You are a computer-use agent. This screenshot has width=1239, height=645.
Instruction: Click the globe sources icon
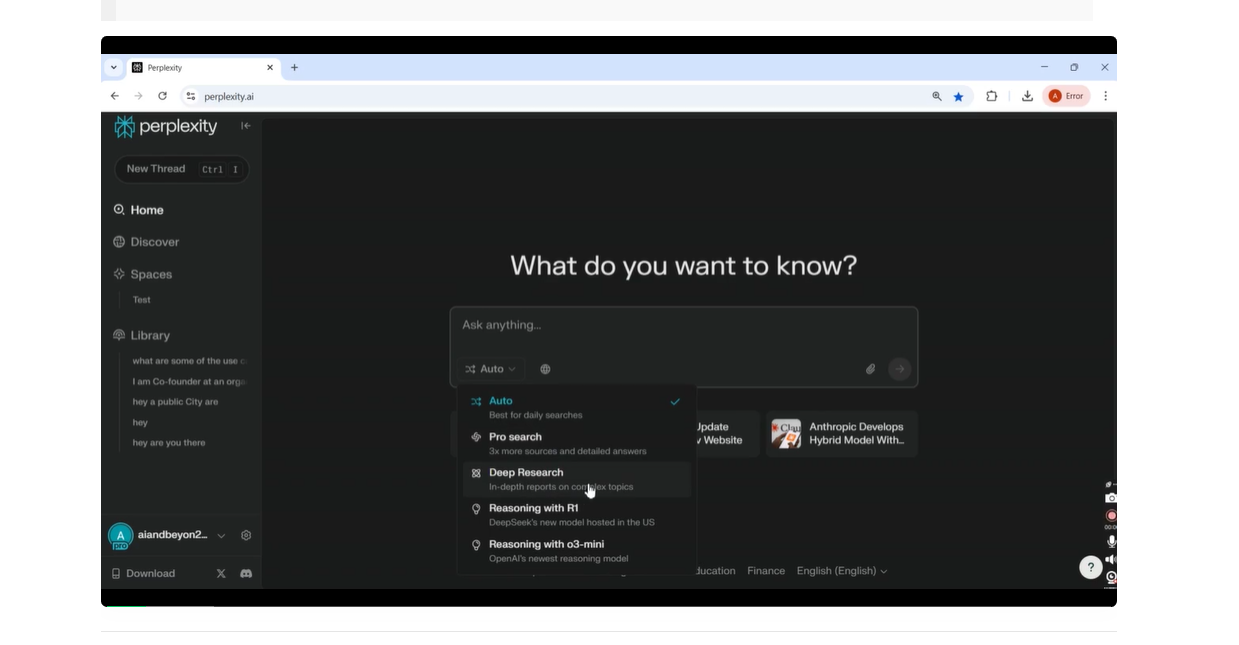point(545,369)
